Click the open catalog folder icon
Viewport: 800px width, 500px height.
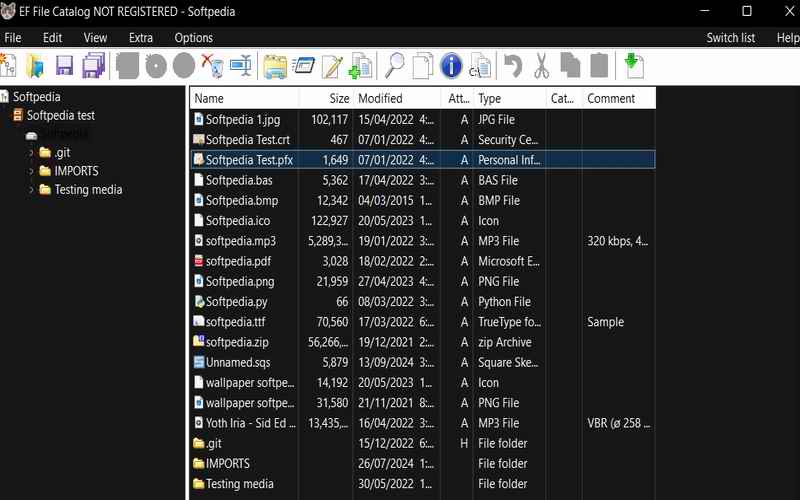(x=35, y=66)
